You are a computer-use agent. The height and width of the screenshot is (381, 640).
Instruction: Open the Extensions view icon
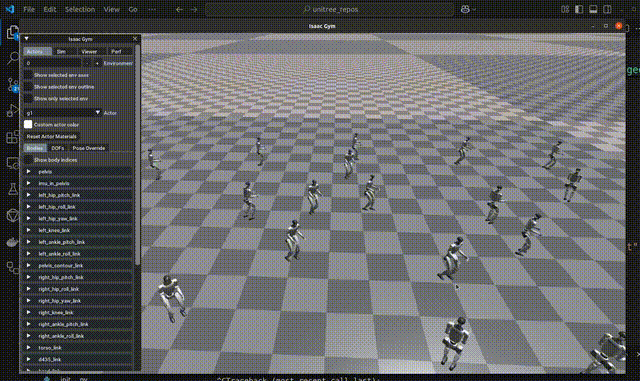(x=12, y=137)
